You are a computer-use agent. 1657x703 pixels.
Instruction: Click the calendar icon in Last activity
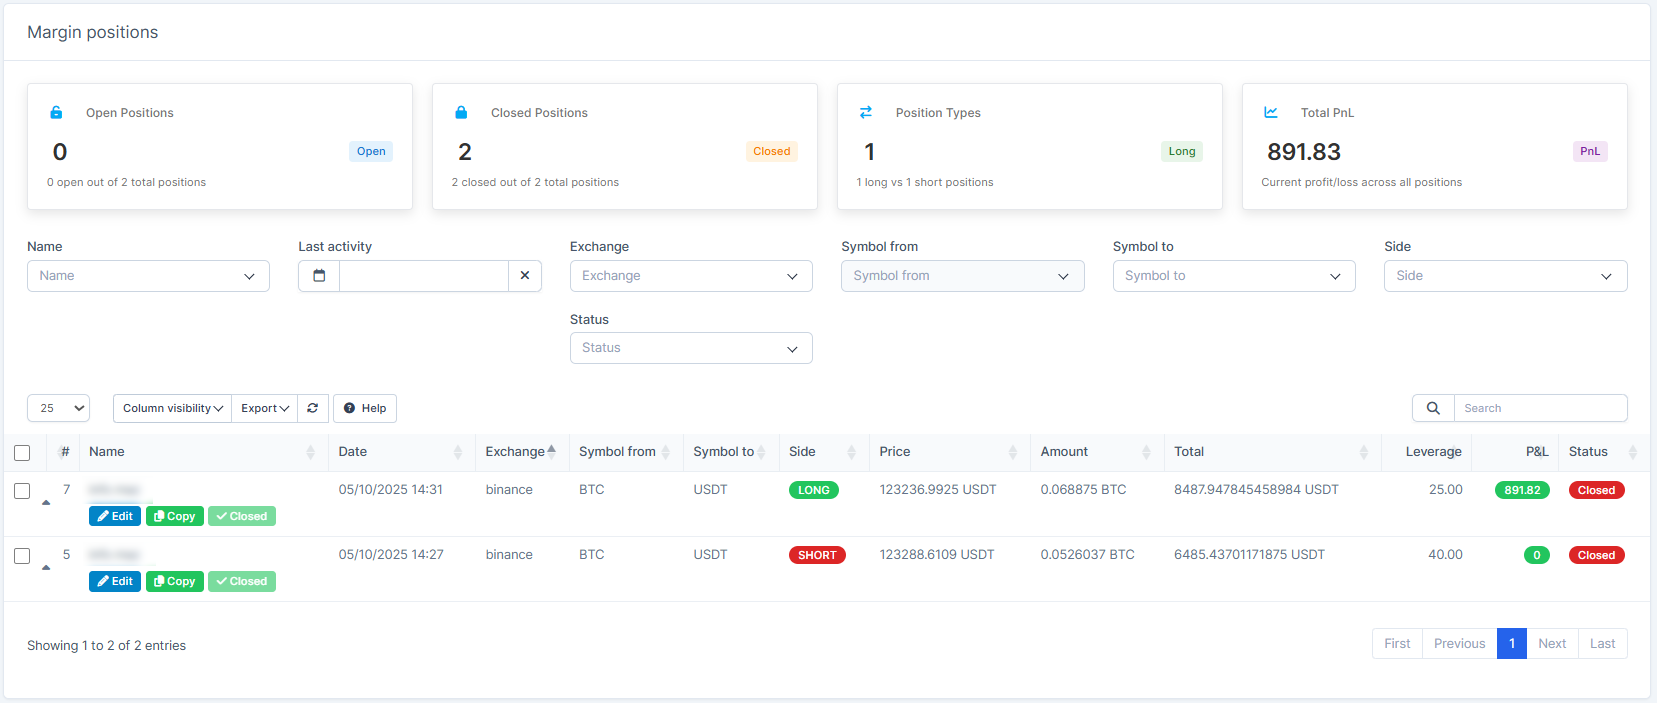click(319, 276)
